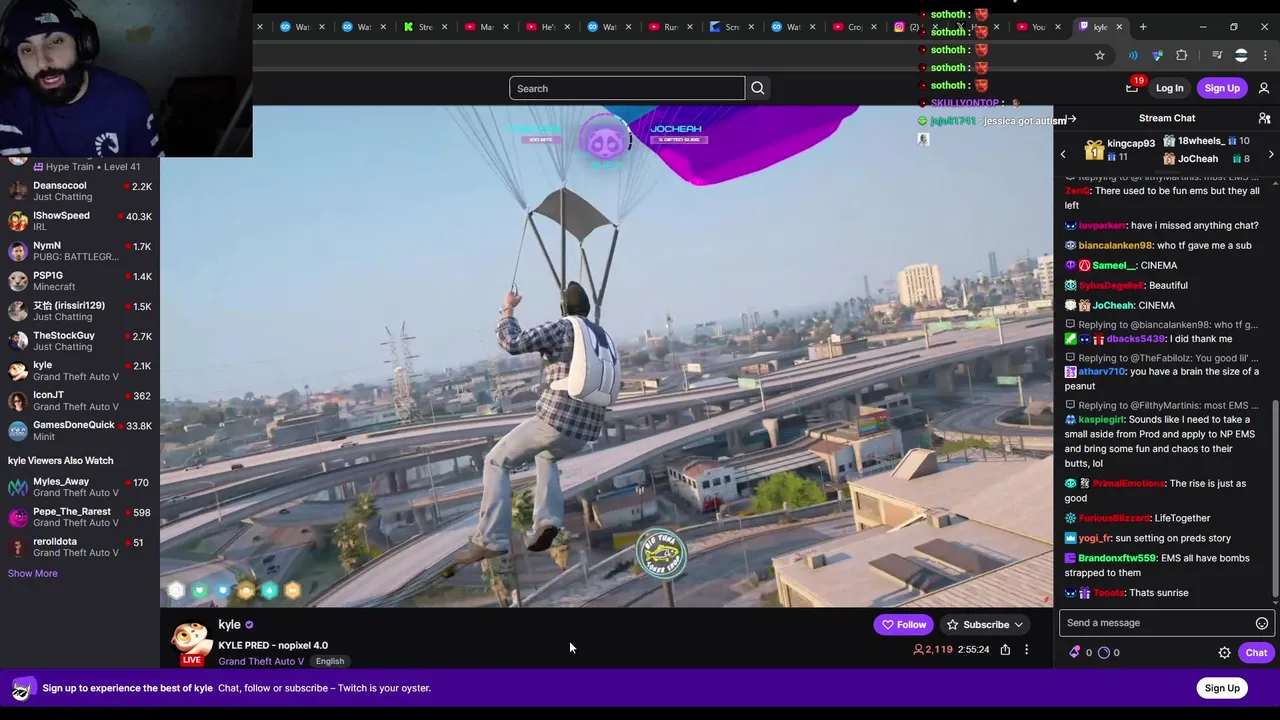Send message with the Chat button
This screenshot has width=1280, height=720.
[1256, 652]
